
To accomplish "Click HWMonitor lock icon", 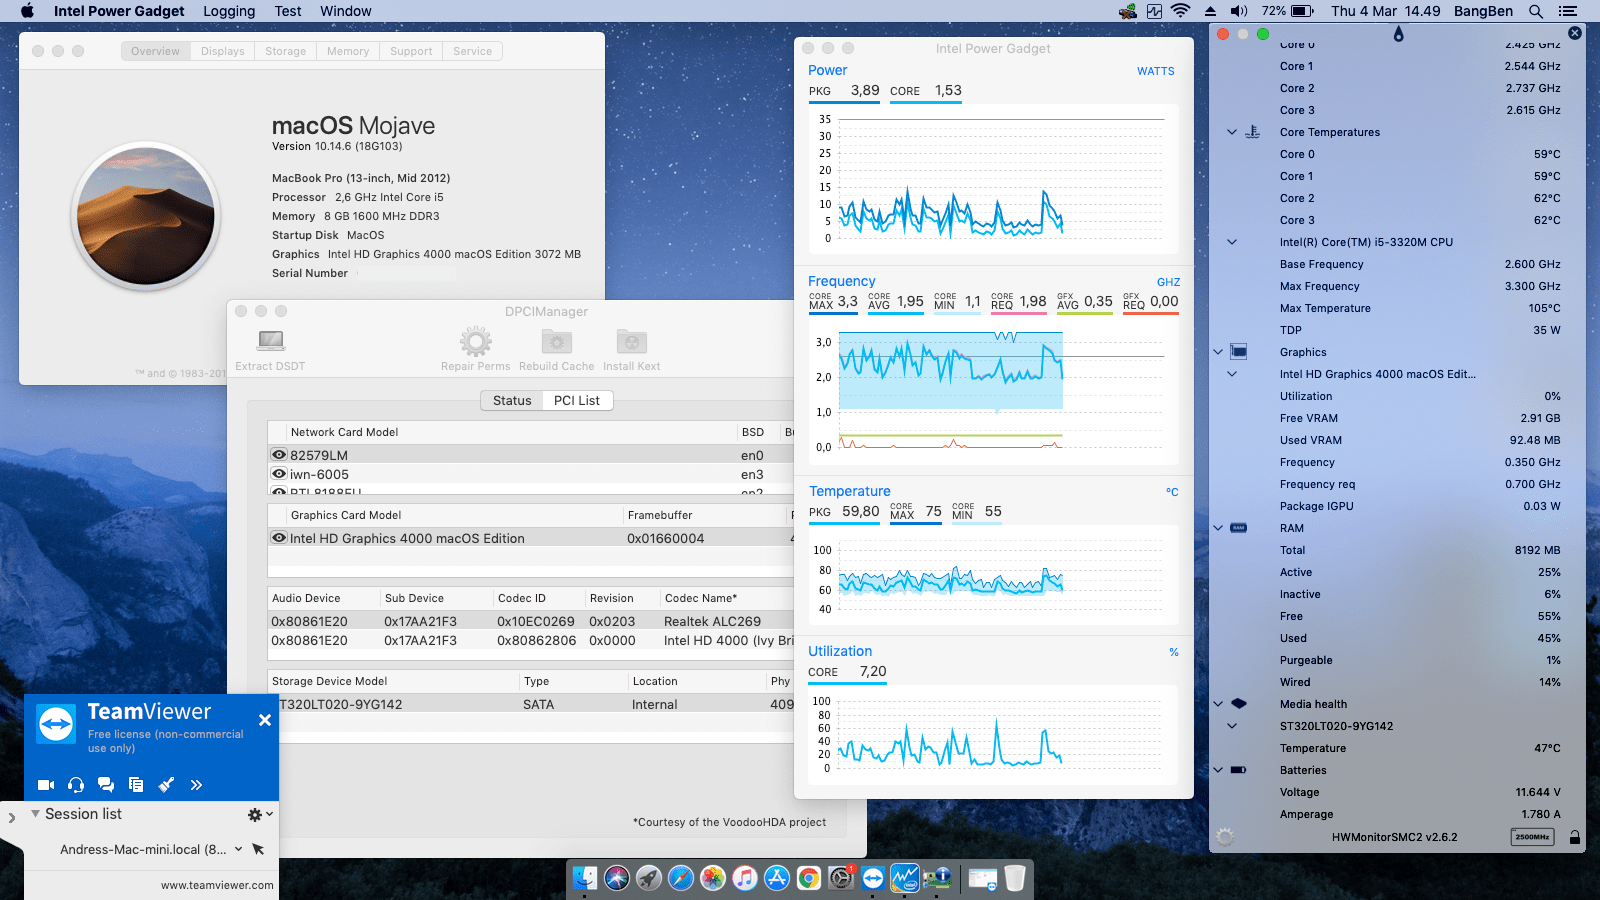I will (1575, 837).
